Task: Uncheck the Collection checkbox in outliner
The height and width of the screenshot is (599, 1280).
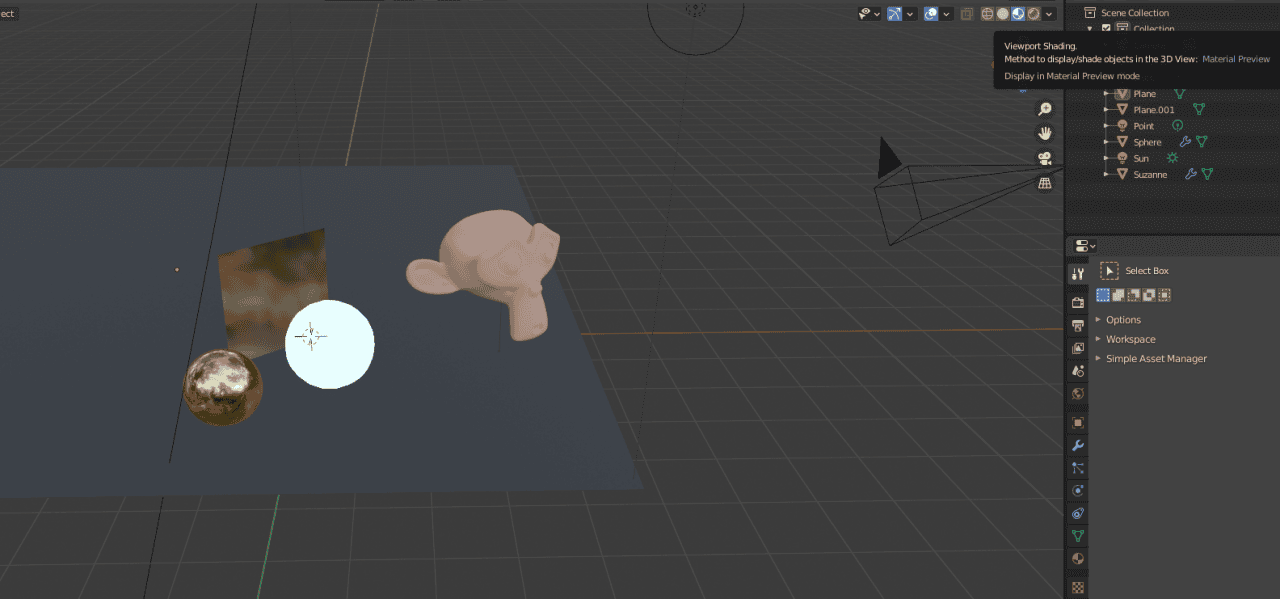Action: pos(1104,29)
